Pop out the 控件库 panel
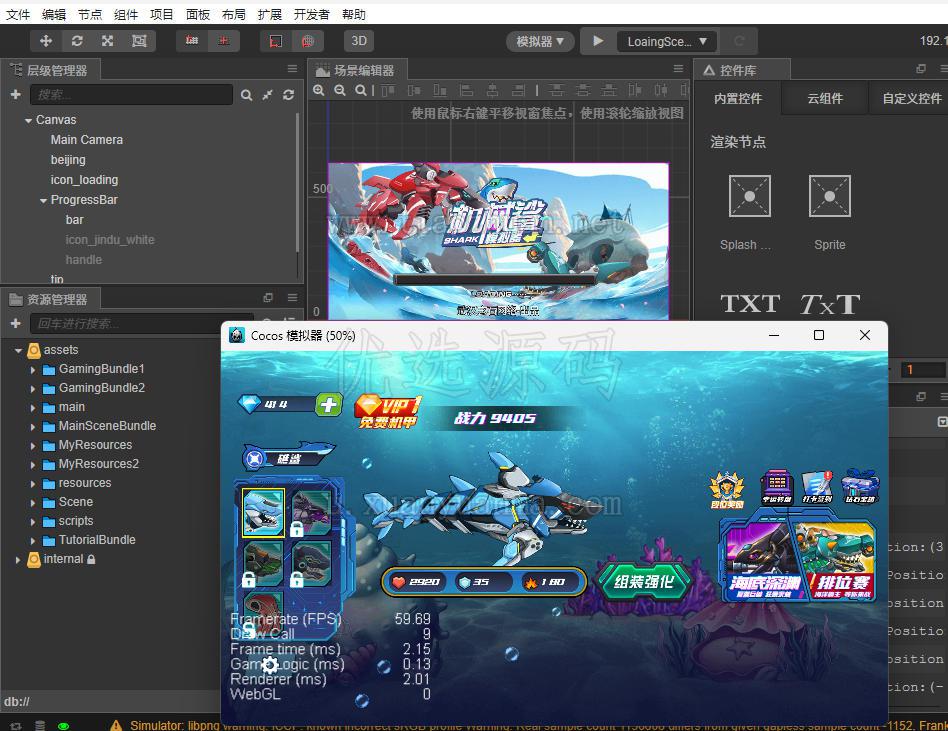Viewport: 948px width, 731px height. click(x=921, y=69)
